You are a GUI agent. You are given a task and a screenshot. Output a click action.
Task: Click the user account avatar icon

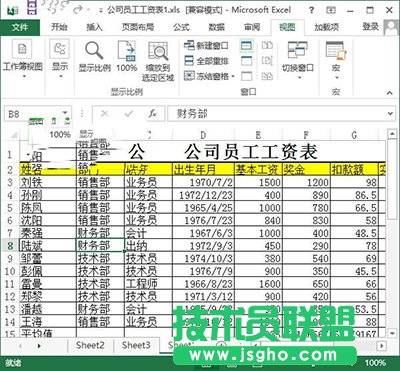[391, 27]
